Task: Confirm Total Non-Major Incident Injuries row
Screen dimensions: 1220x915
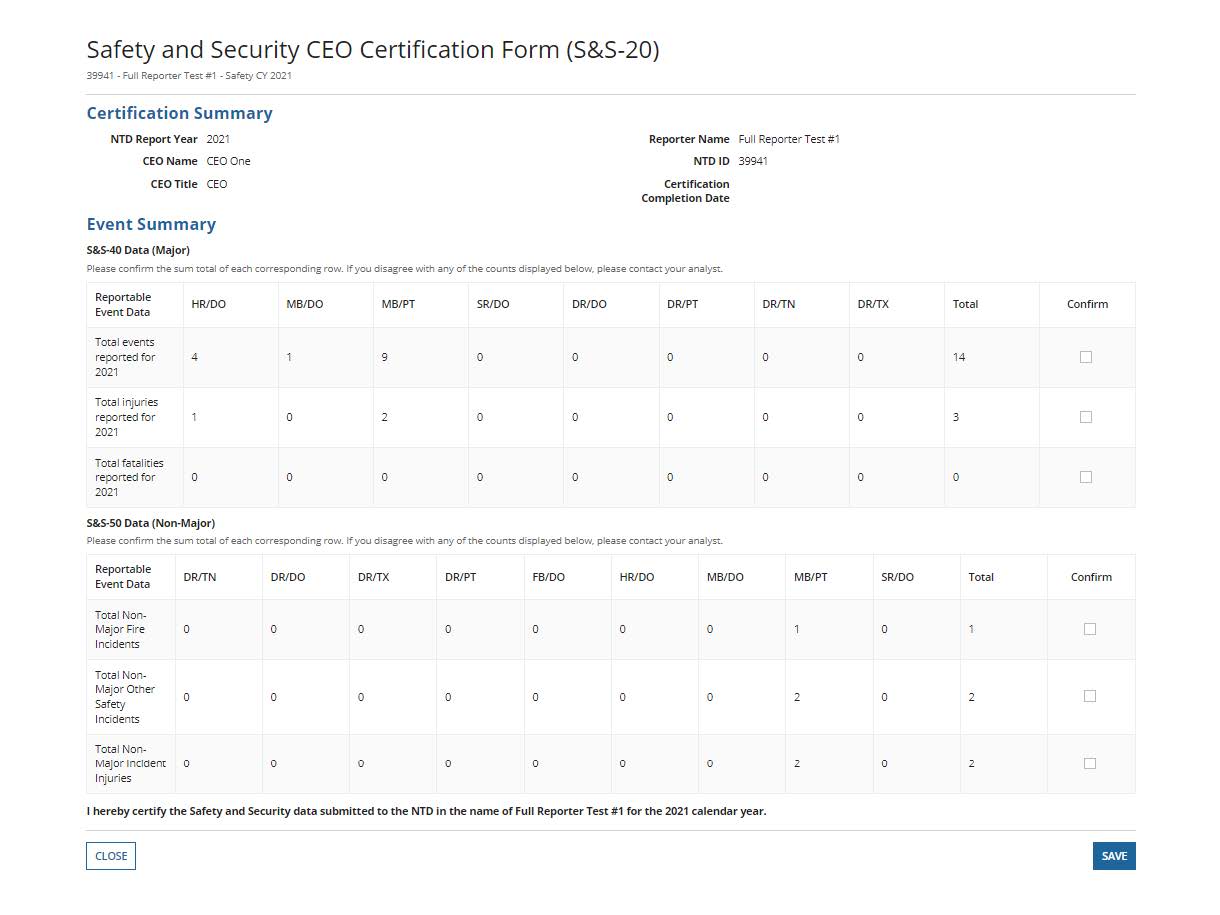Action: pos(1090,762)
